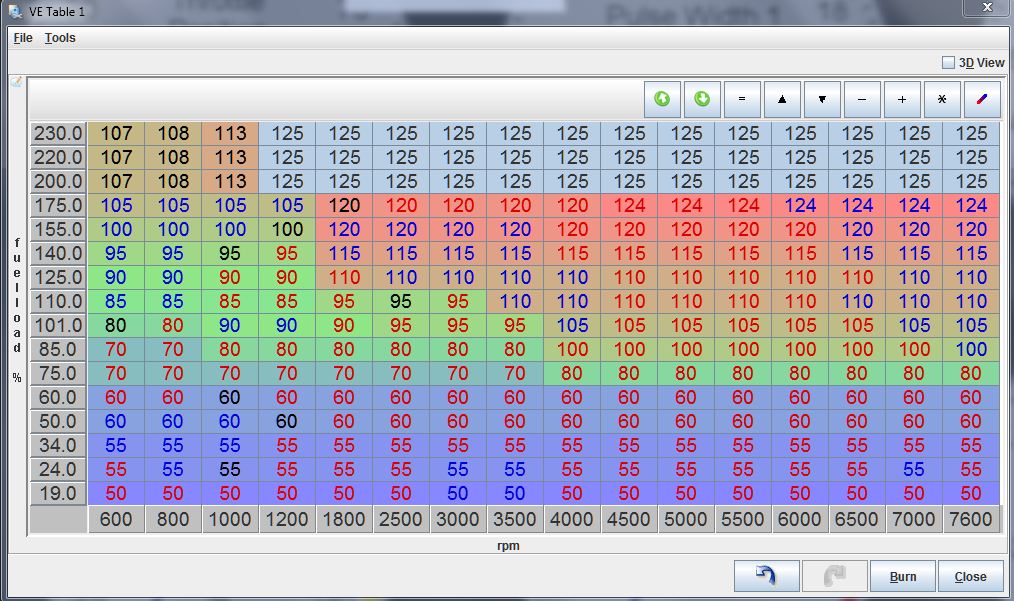Click the Burn button
Image resolution: width=1014 pixels, height=601 pixels.
tap(902, 576)
